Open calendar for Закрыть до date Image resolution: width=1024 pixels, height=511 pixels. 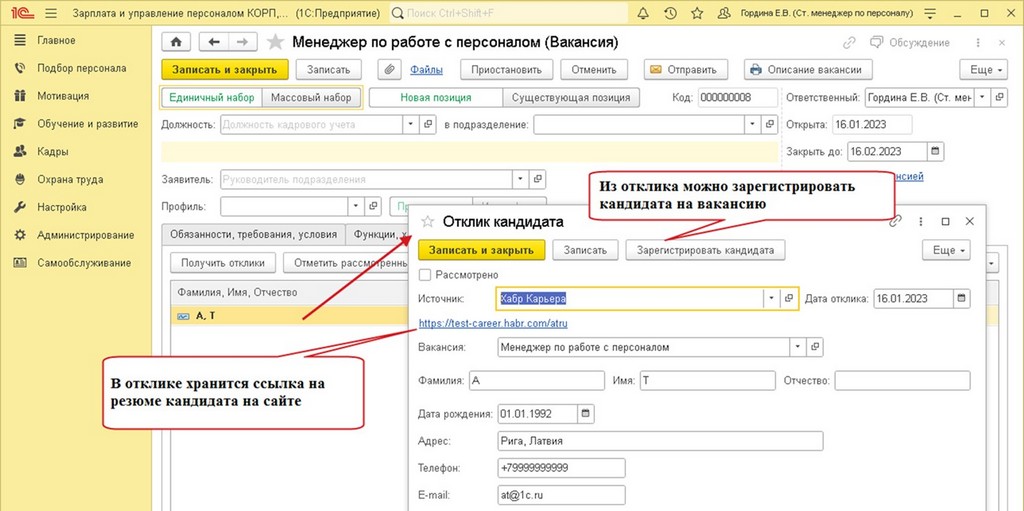935,151
